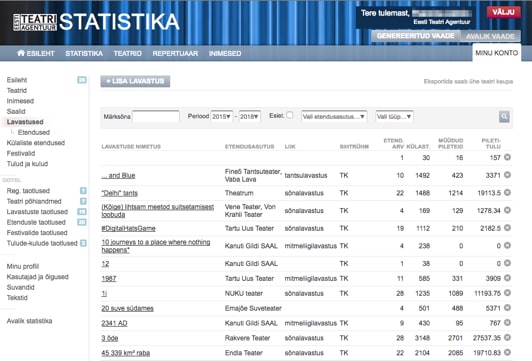Viewport: 532px width, 361px height.
Task: Open Minu profiil in sidebar
Action: tap(23, 266)
